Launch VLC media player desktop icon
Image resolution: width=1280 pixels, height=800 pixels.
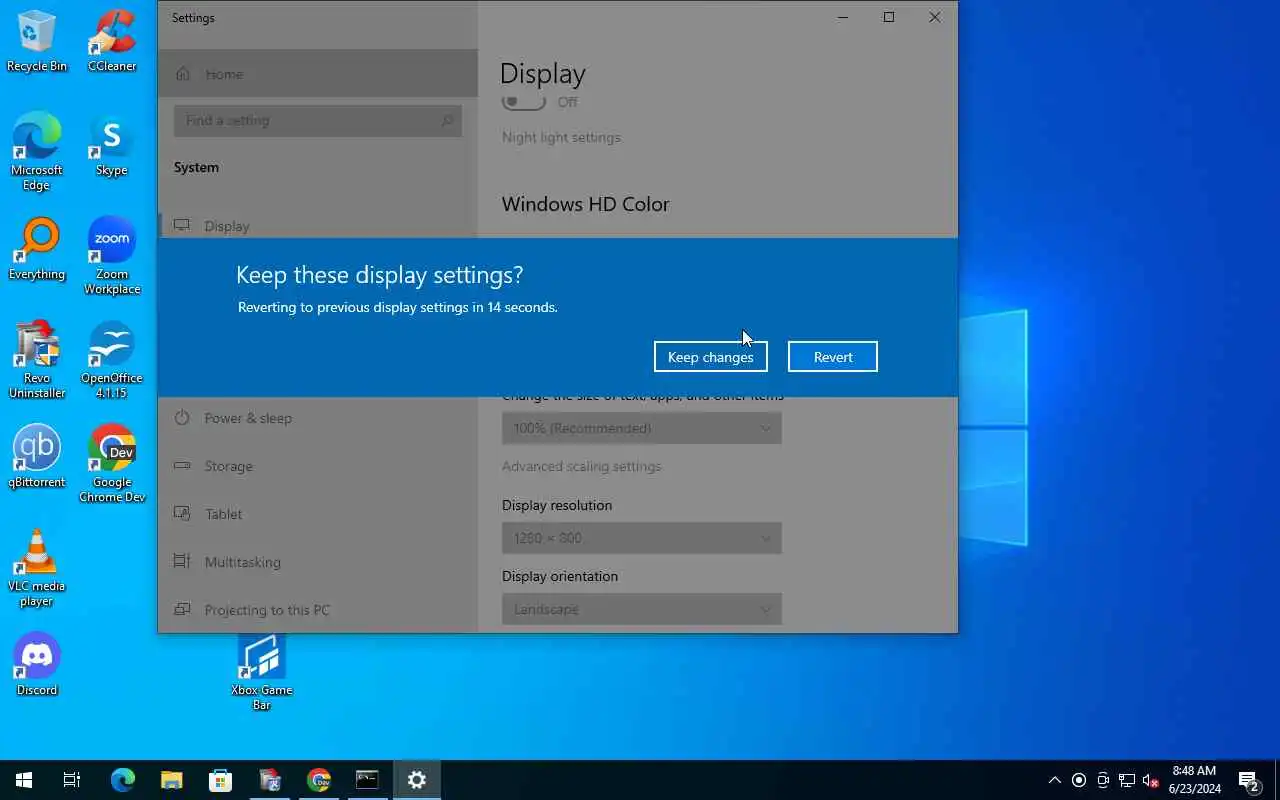[37, 568]
